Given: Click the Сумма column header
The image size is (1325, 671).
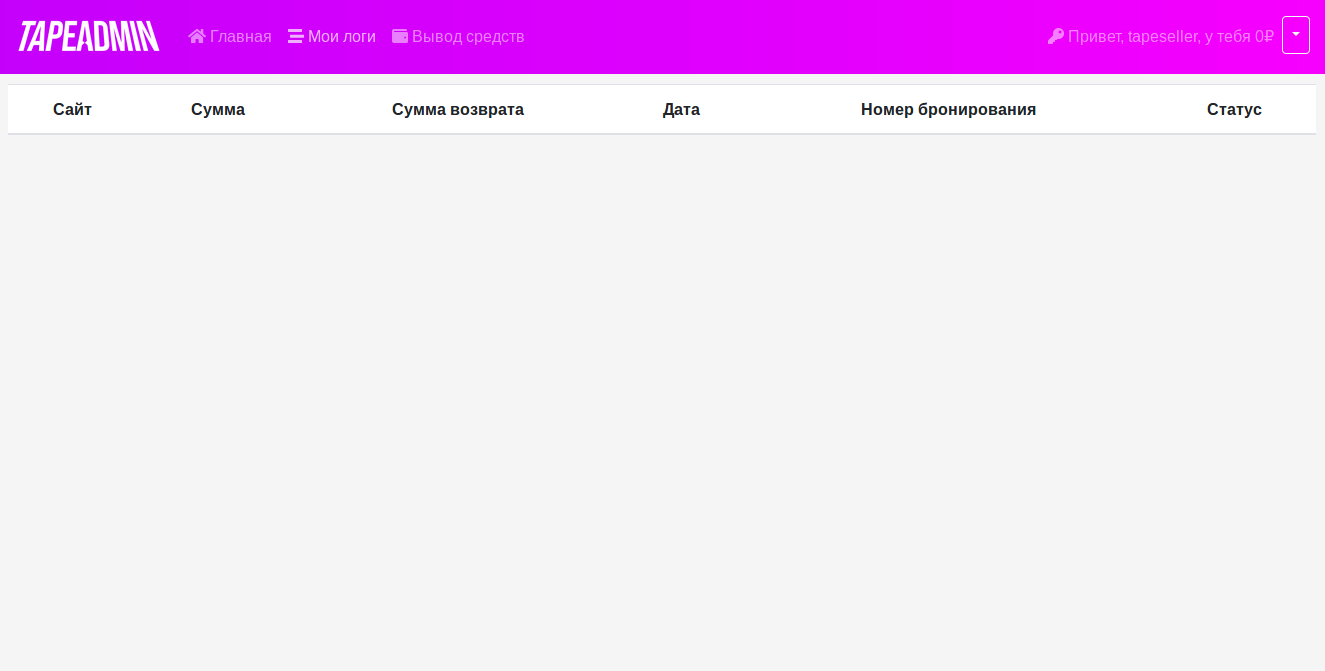Looking at the screenshot, I should coord(218,109).
